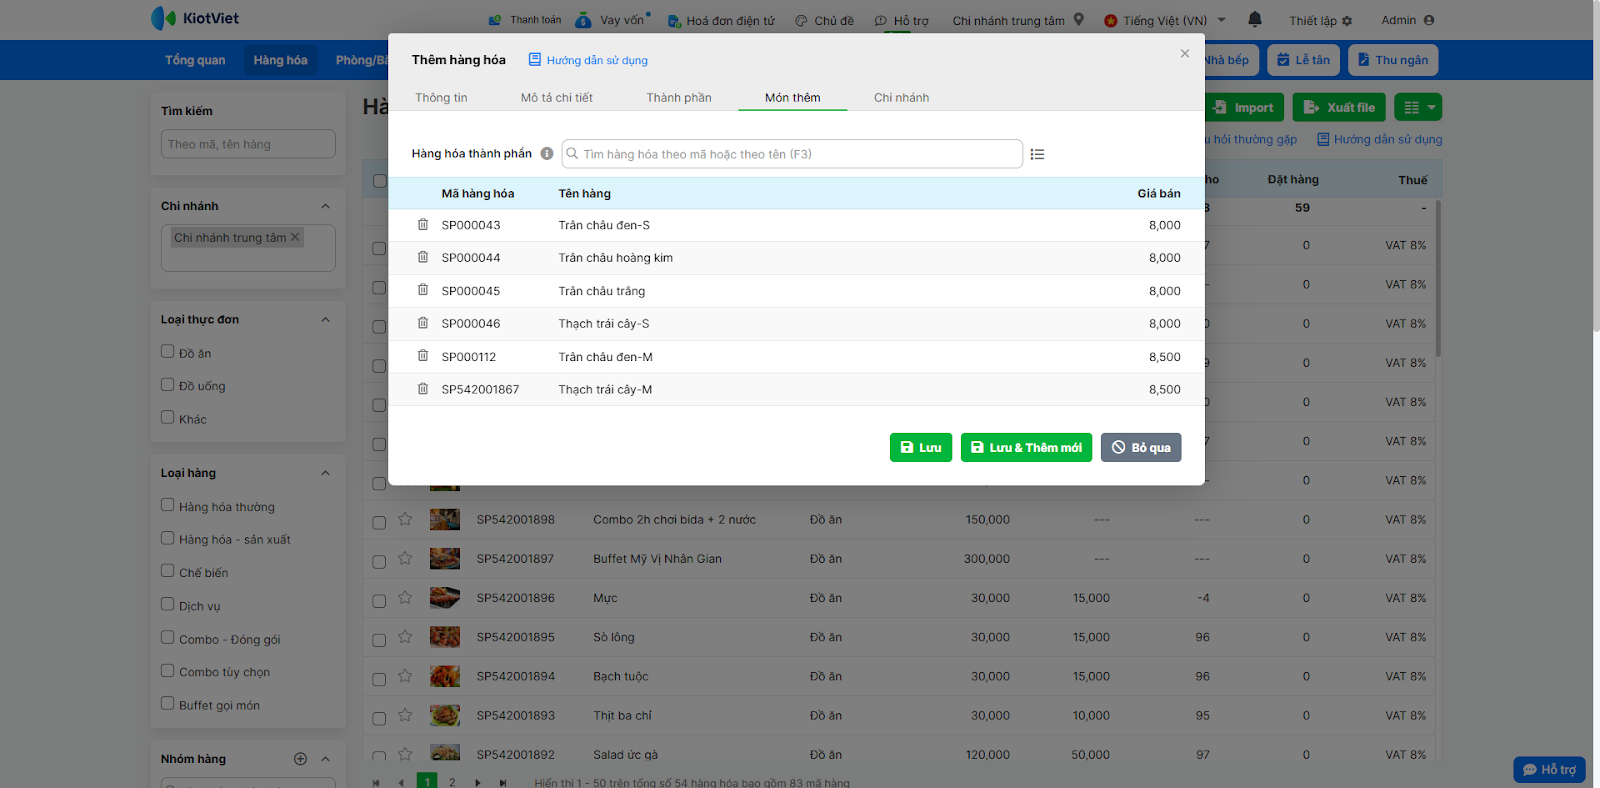The height and width of the screenshot is (788, 1600).
Task: Click Lưu & Thêm mới
Action: 1026,448
